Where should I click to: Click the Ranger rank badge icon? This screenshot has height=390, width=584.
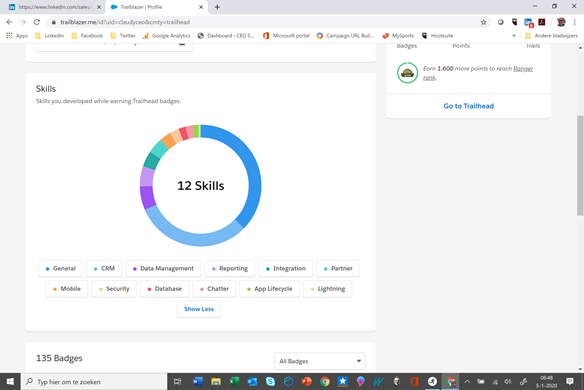coord(407,72)
